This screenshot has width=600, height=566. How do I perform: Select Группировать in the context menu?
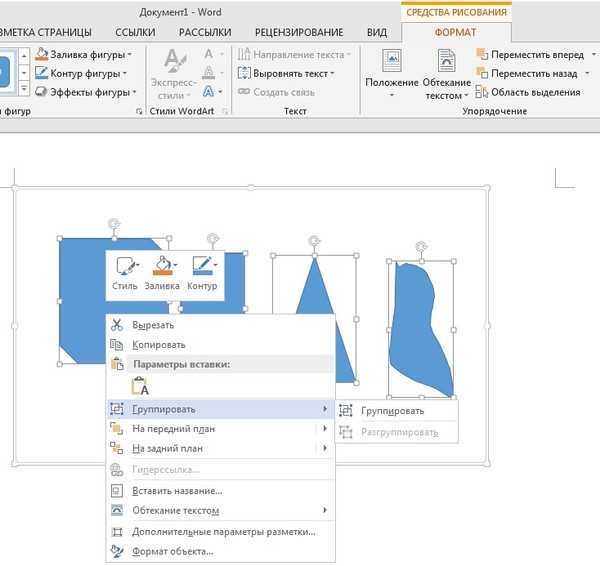click(220, 409)
